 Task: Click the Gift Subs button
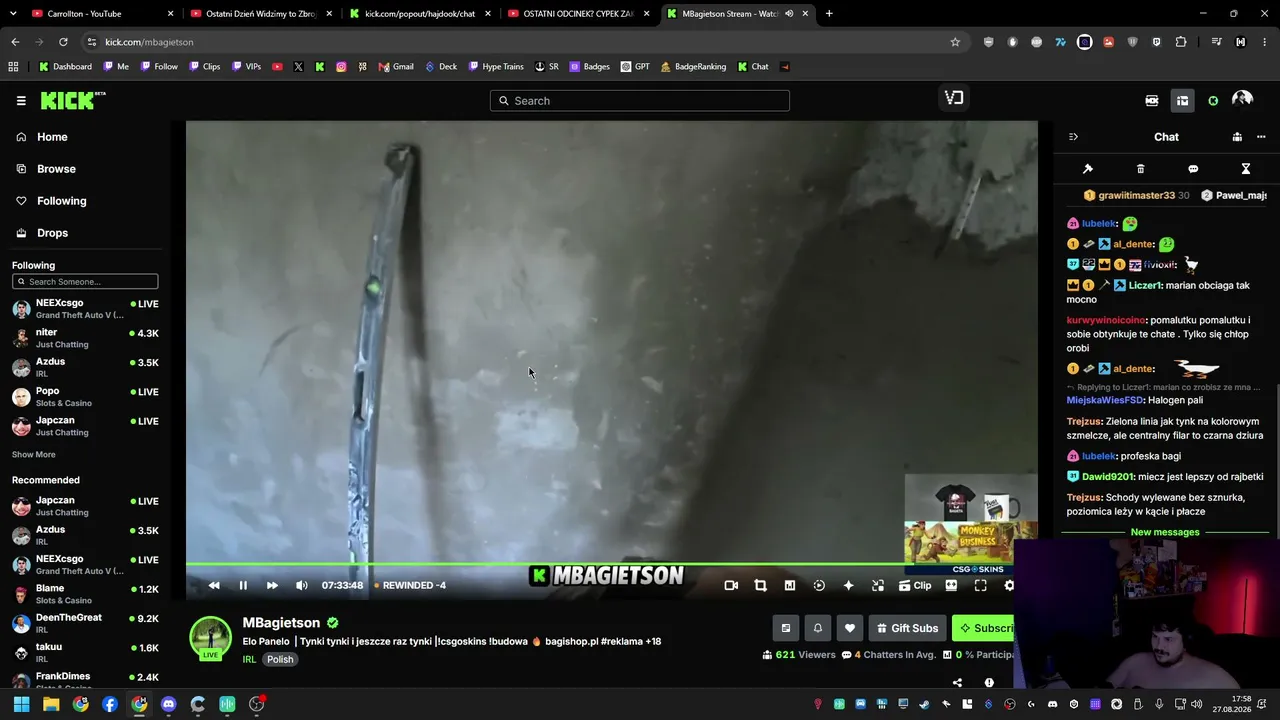coord(908,628)
